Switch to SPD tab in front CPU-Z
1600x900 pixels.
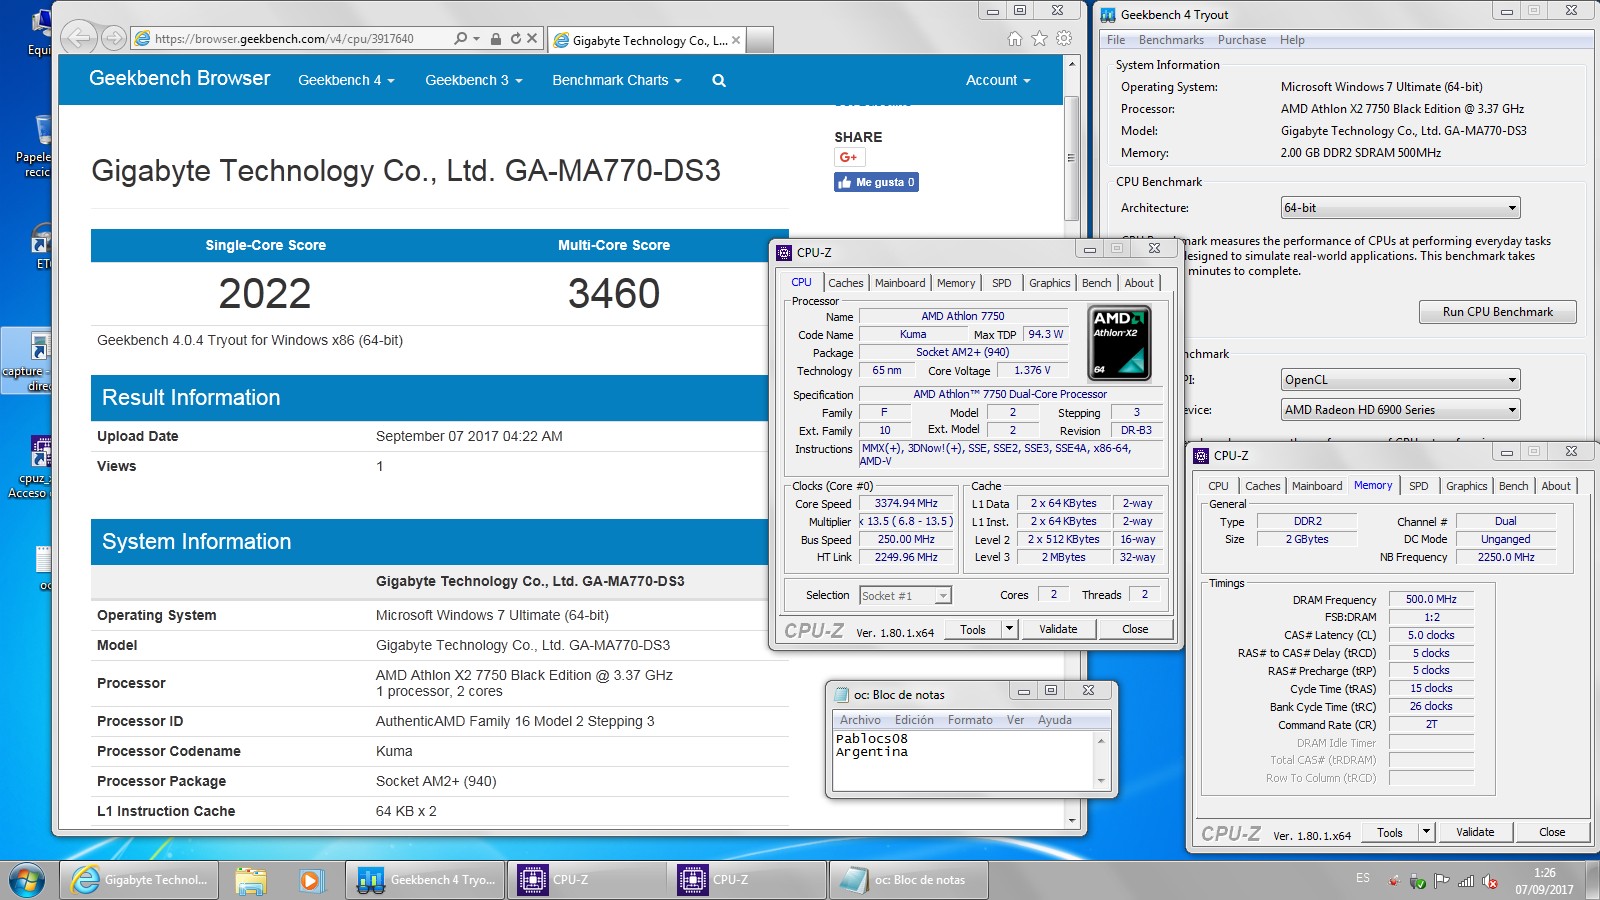[1001, 283]
